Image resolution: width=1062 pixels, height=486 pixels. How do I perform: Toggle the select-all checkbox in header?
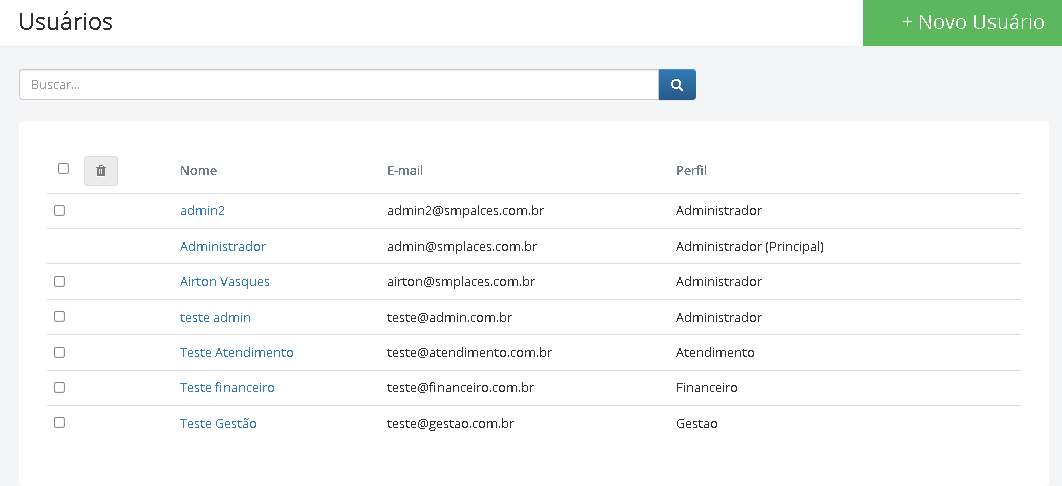[x=64, y=169]
